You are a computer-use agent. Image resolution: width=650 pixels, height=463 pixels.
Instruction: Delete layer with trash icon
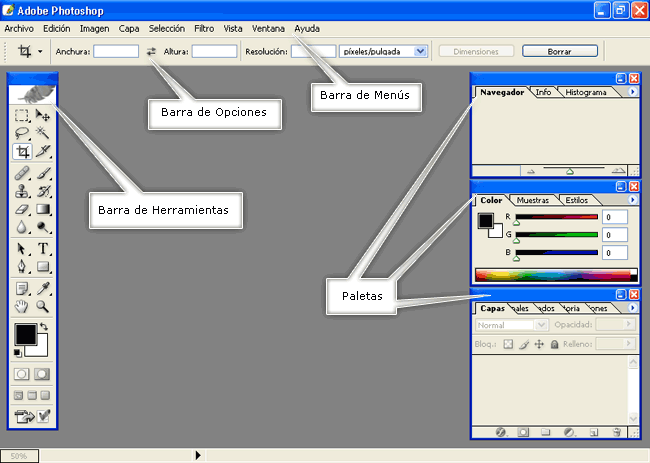[x=617, y=432]
